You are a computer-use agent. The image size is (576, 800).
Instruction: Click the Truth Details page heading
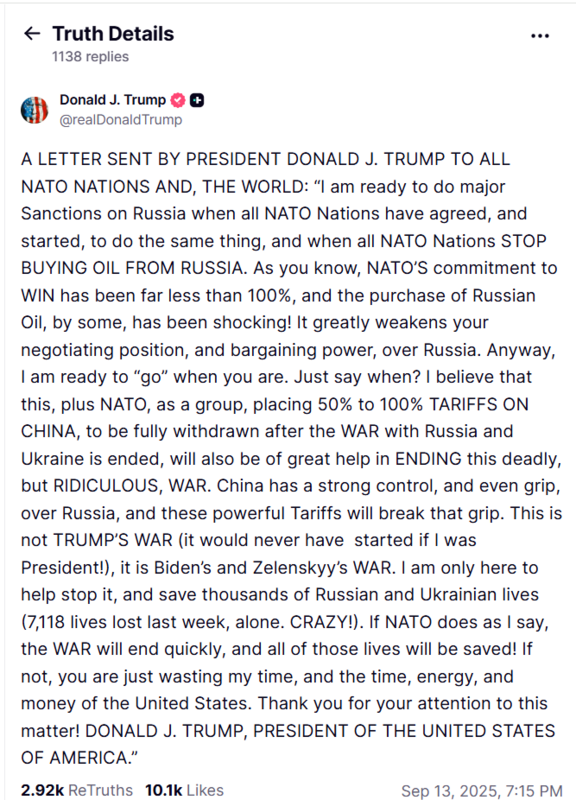pos(113,34)
